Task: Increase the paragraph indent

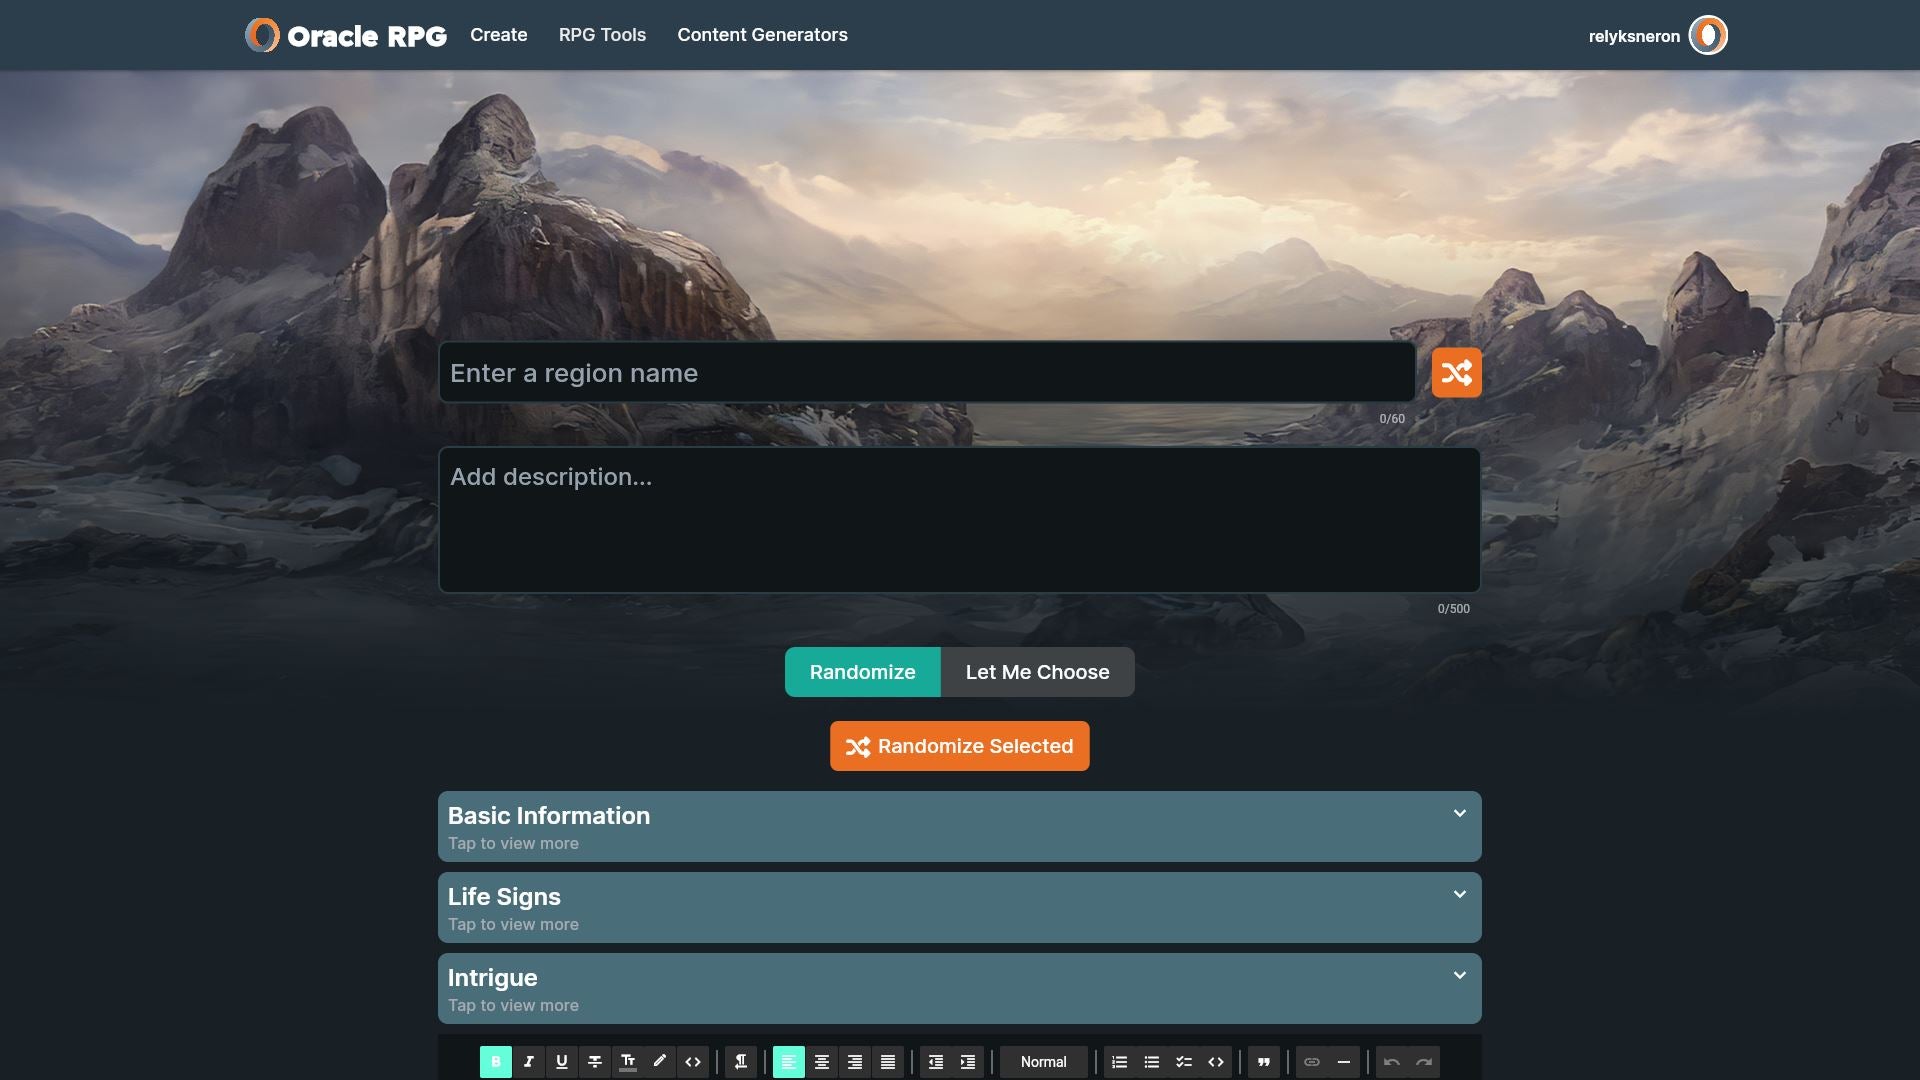Action: [x=967, y=1062]
